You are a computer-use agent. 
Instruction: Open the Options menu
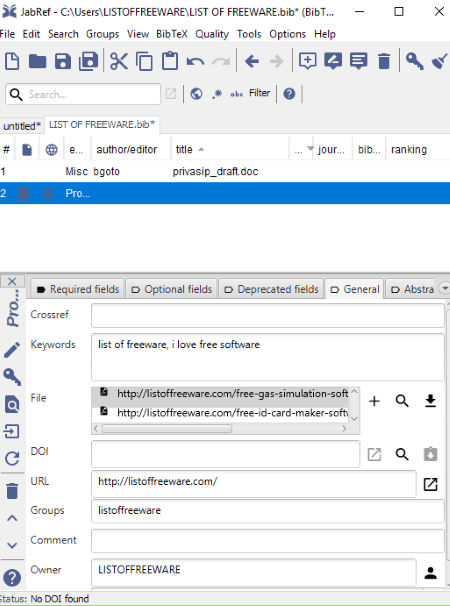(288, 34)
